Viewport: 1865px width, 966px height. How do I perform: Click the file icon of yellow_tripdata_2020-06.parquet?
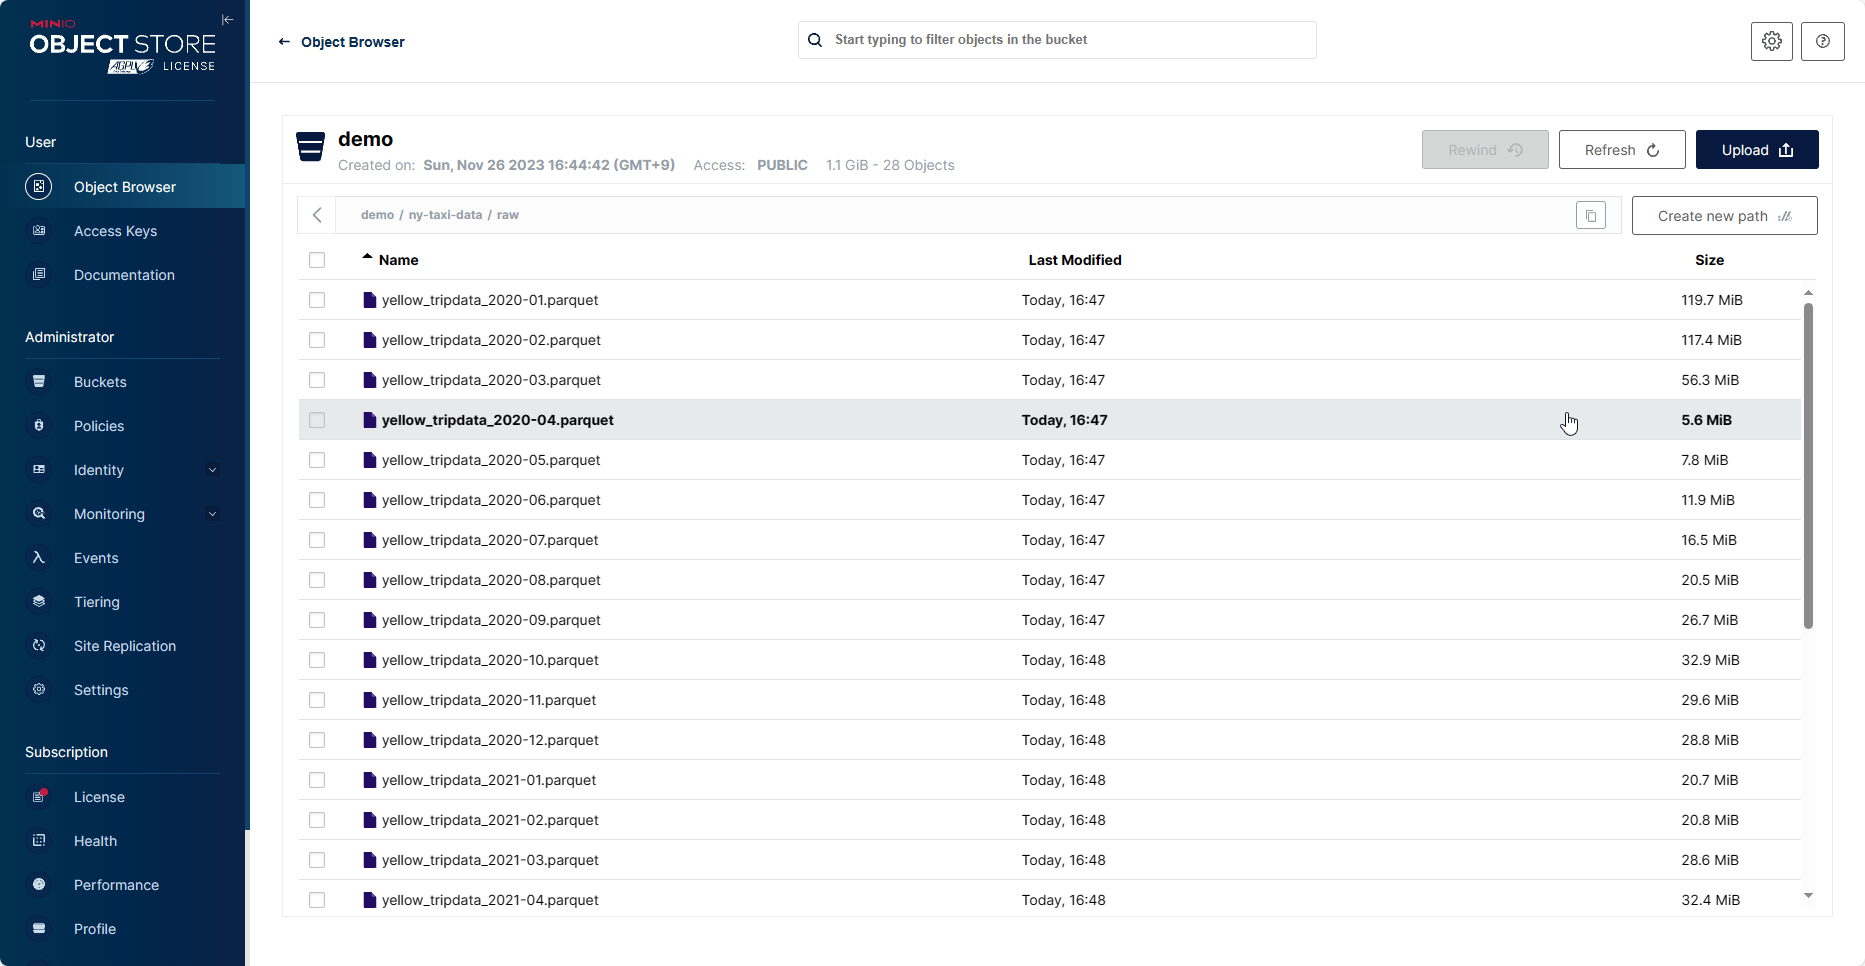370,500
